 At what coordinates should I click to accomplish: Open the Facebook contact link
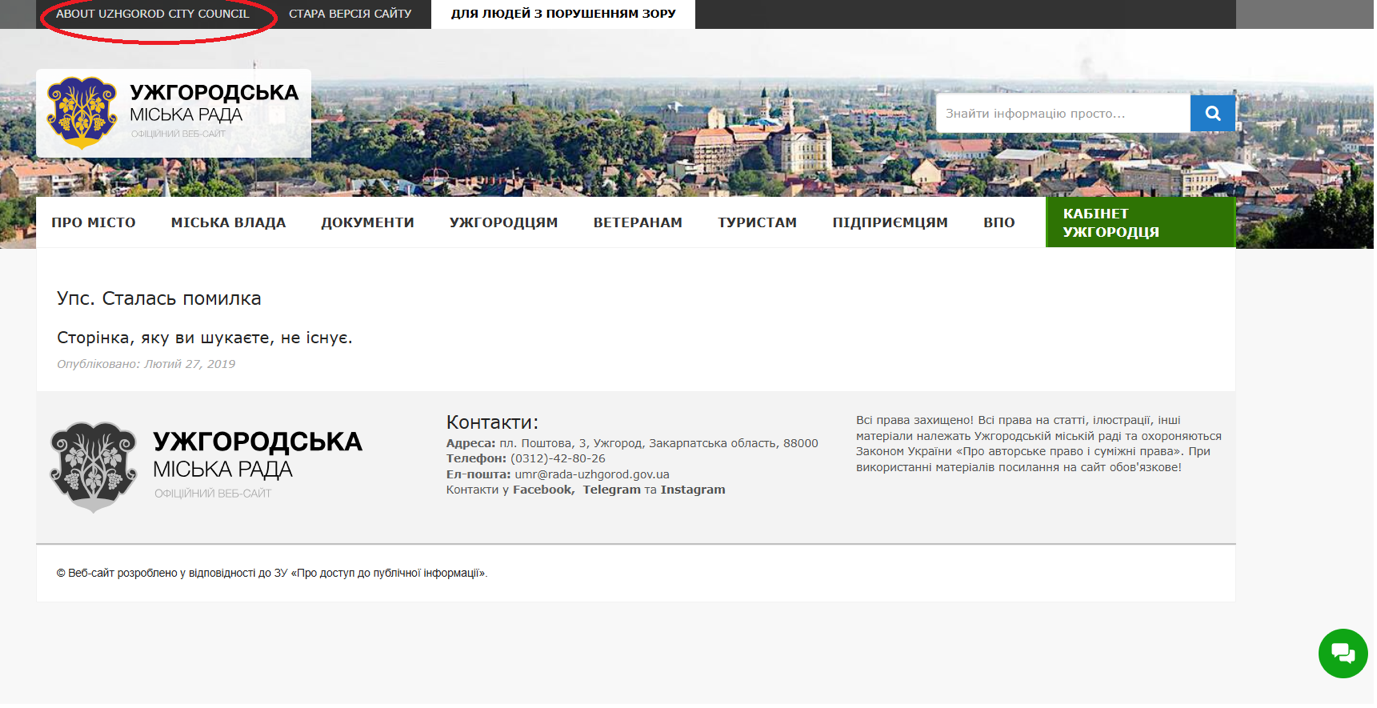tap(543, 490)
